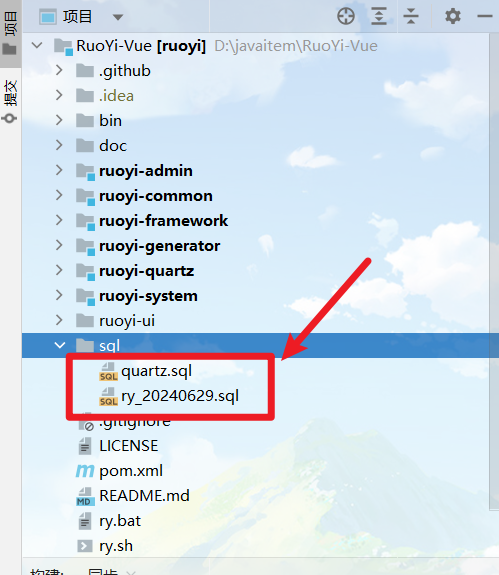Expand the ruoyi-ui folder arrow
This screenshot has width=499, height=575.
pos(59,320)
